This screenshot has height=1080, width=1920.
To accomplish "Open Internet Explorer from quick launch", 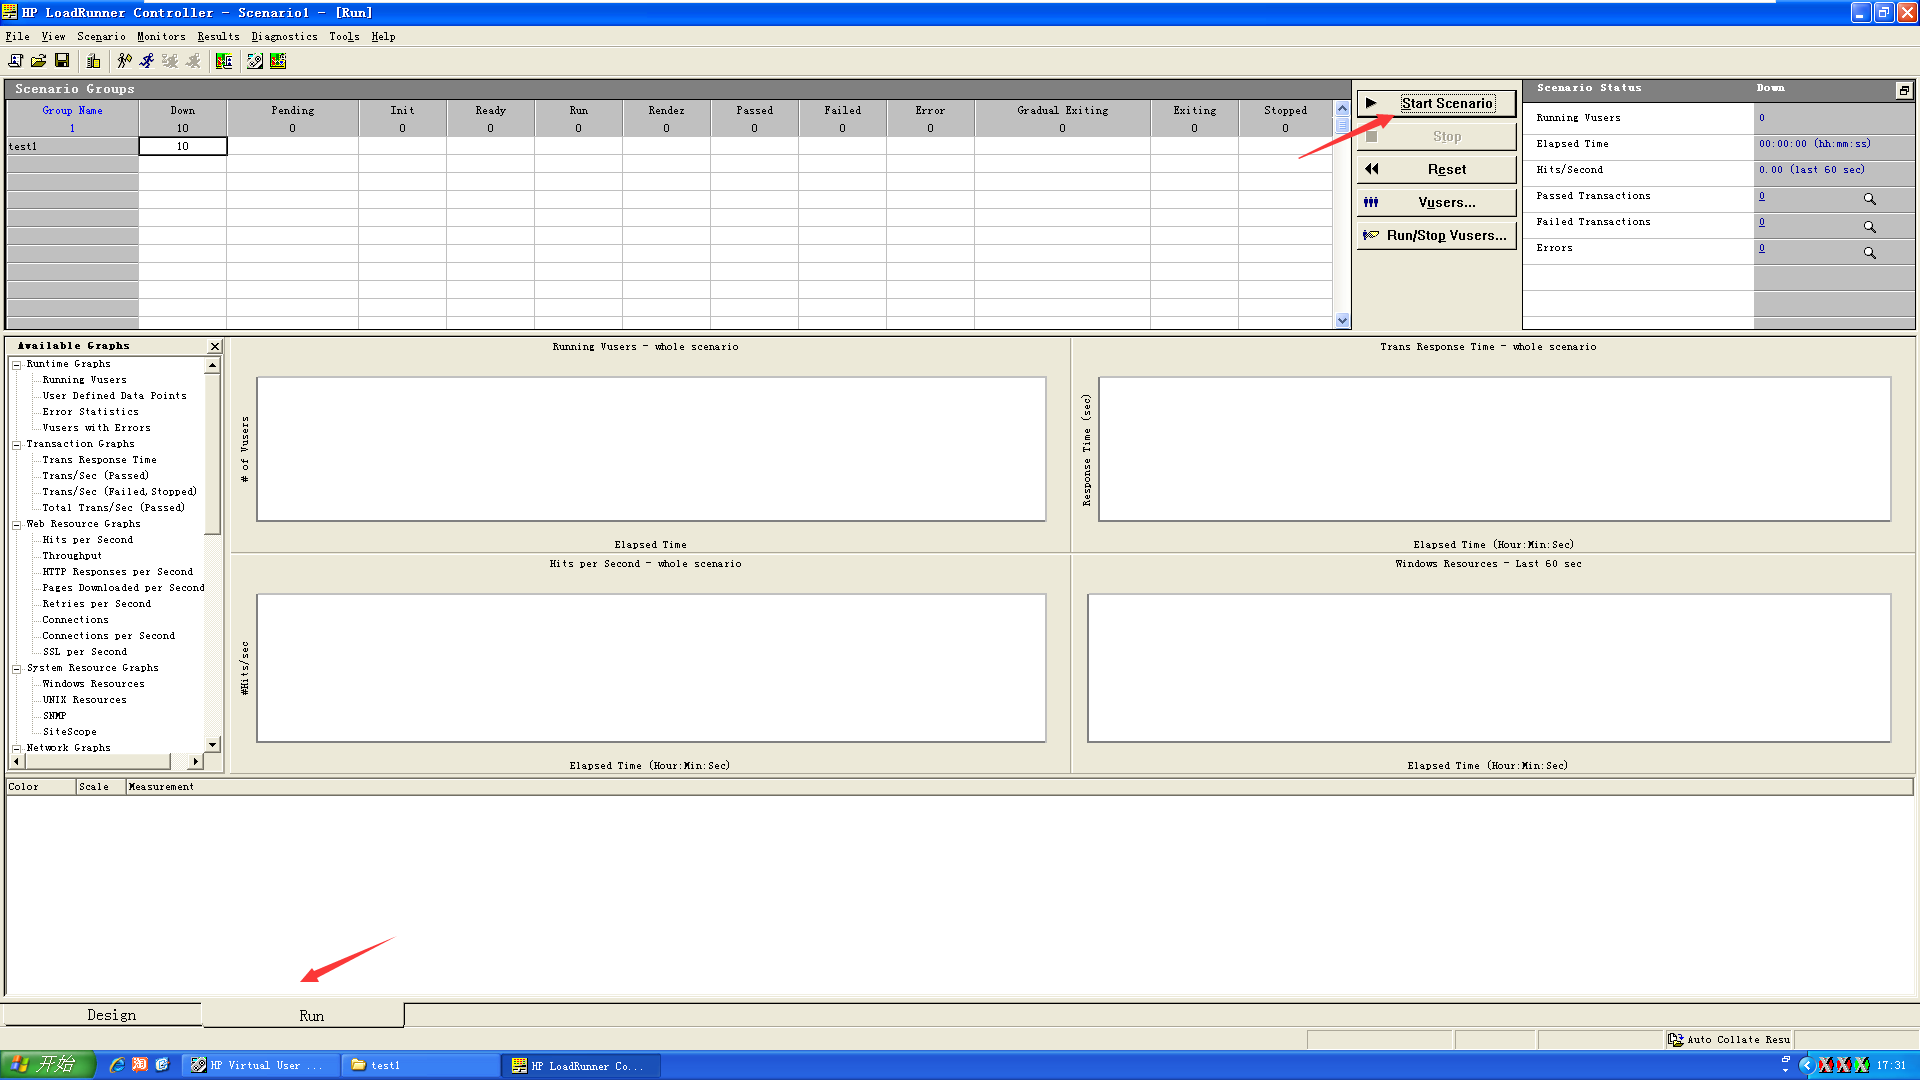I will coord(116,1065).
